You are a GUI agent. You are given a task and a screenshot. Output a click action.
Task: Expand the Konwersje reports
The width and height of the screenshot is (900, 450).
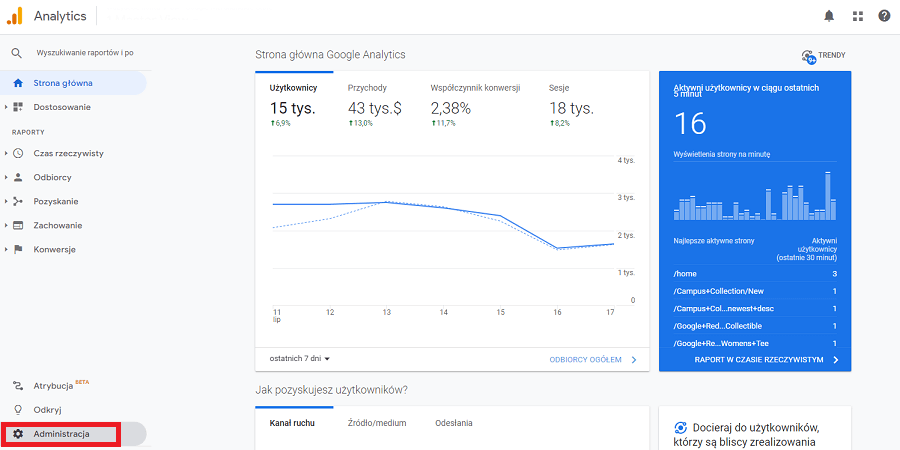tap(6, 250)
